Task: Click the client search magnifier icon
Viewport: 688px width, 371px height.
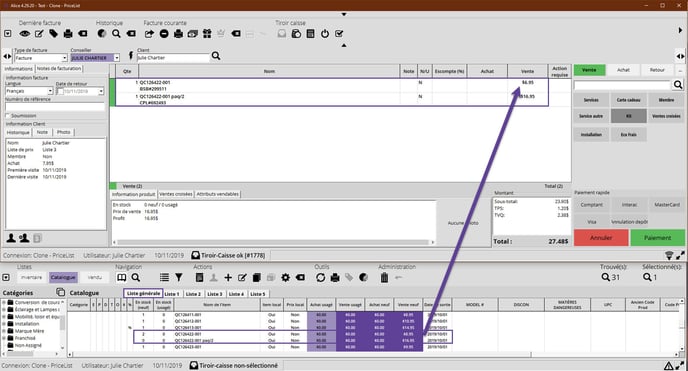Action: (x=216, y=56)
